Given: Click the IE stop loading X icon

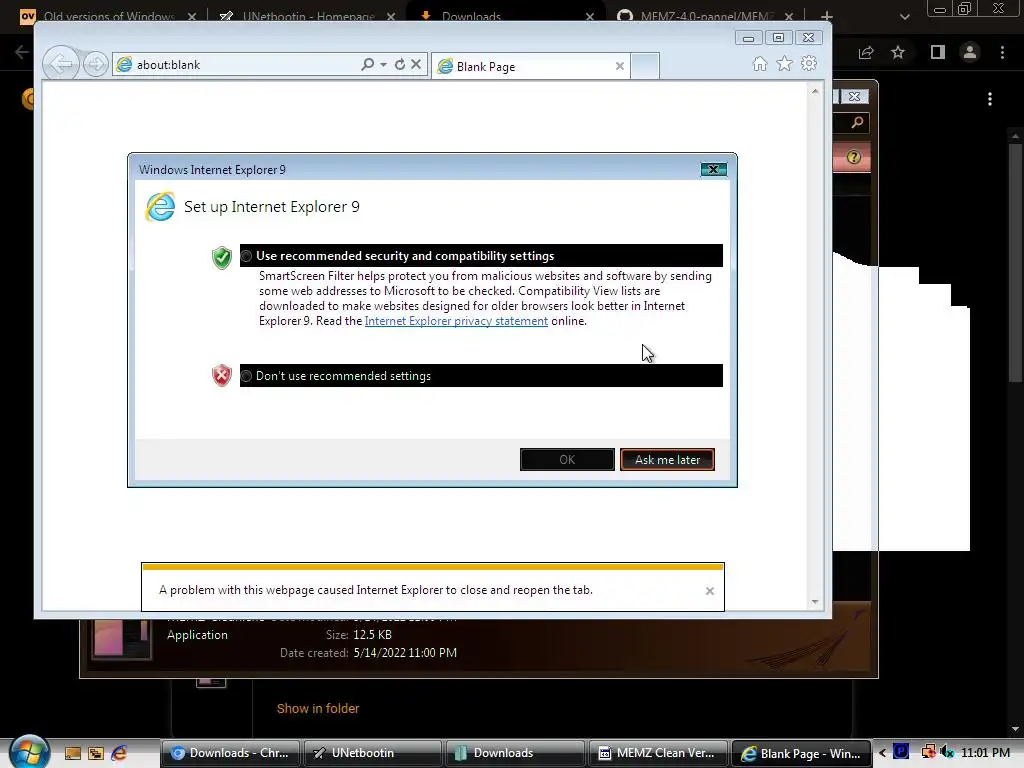Looking at the screenshot, I should 416,64.
